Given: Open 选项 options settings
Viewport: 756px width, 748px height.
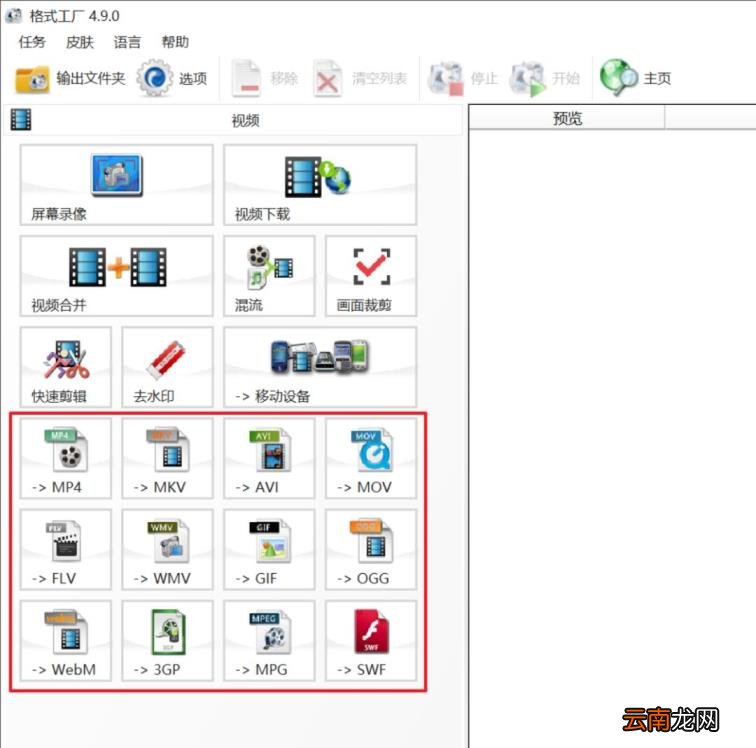Looking at the screenshot, I should (172, 78).
